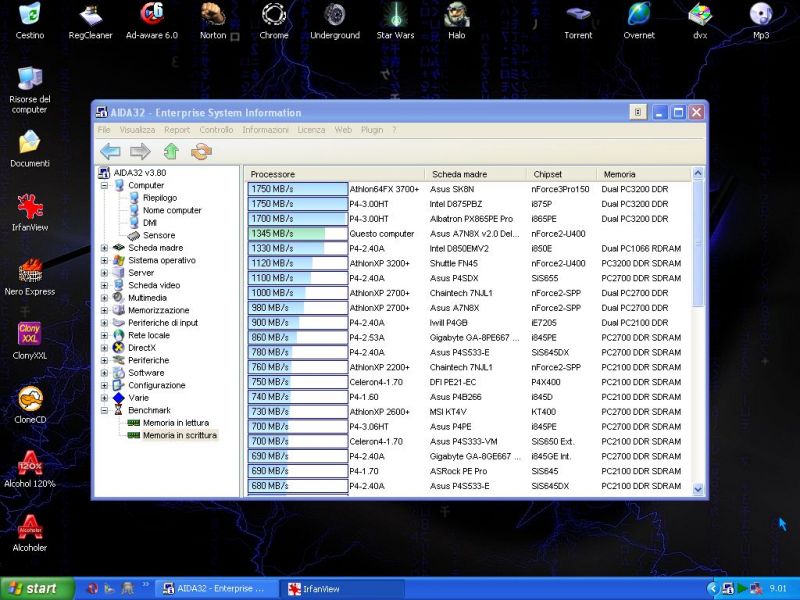Expand the Memorizzazione tree node
The height and width of the screenshot is (600, 800).
tap(104, 310)
